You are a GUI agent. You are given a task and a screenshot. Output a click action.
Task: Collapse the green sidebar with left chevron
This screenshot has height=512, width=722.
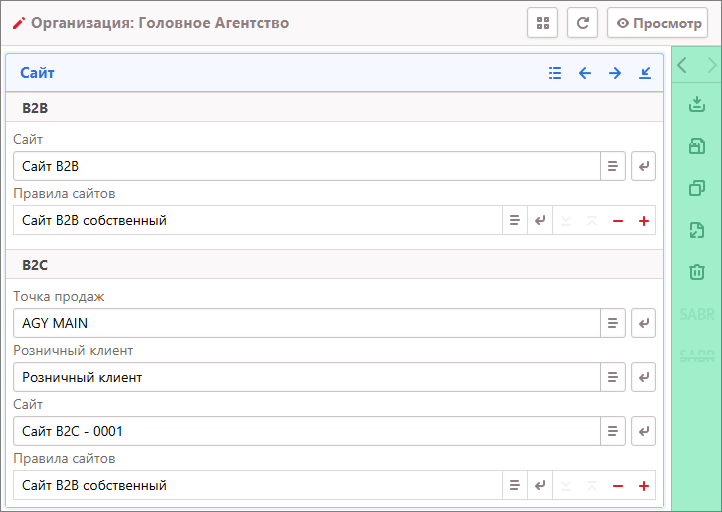682,66
